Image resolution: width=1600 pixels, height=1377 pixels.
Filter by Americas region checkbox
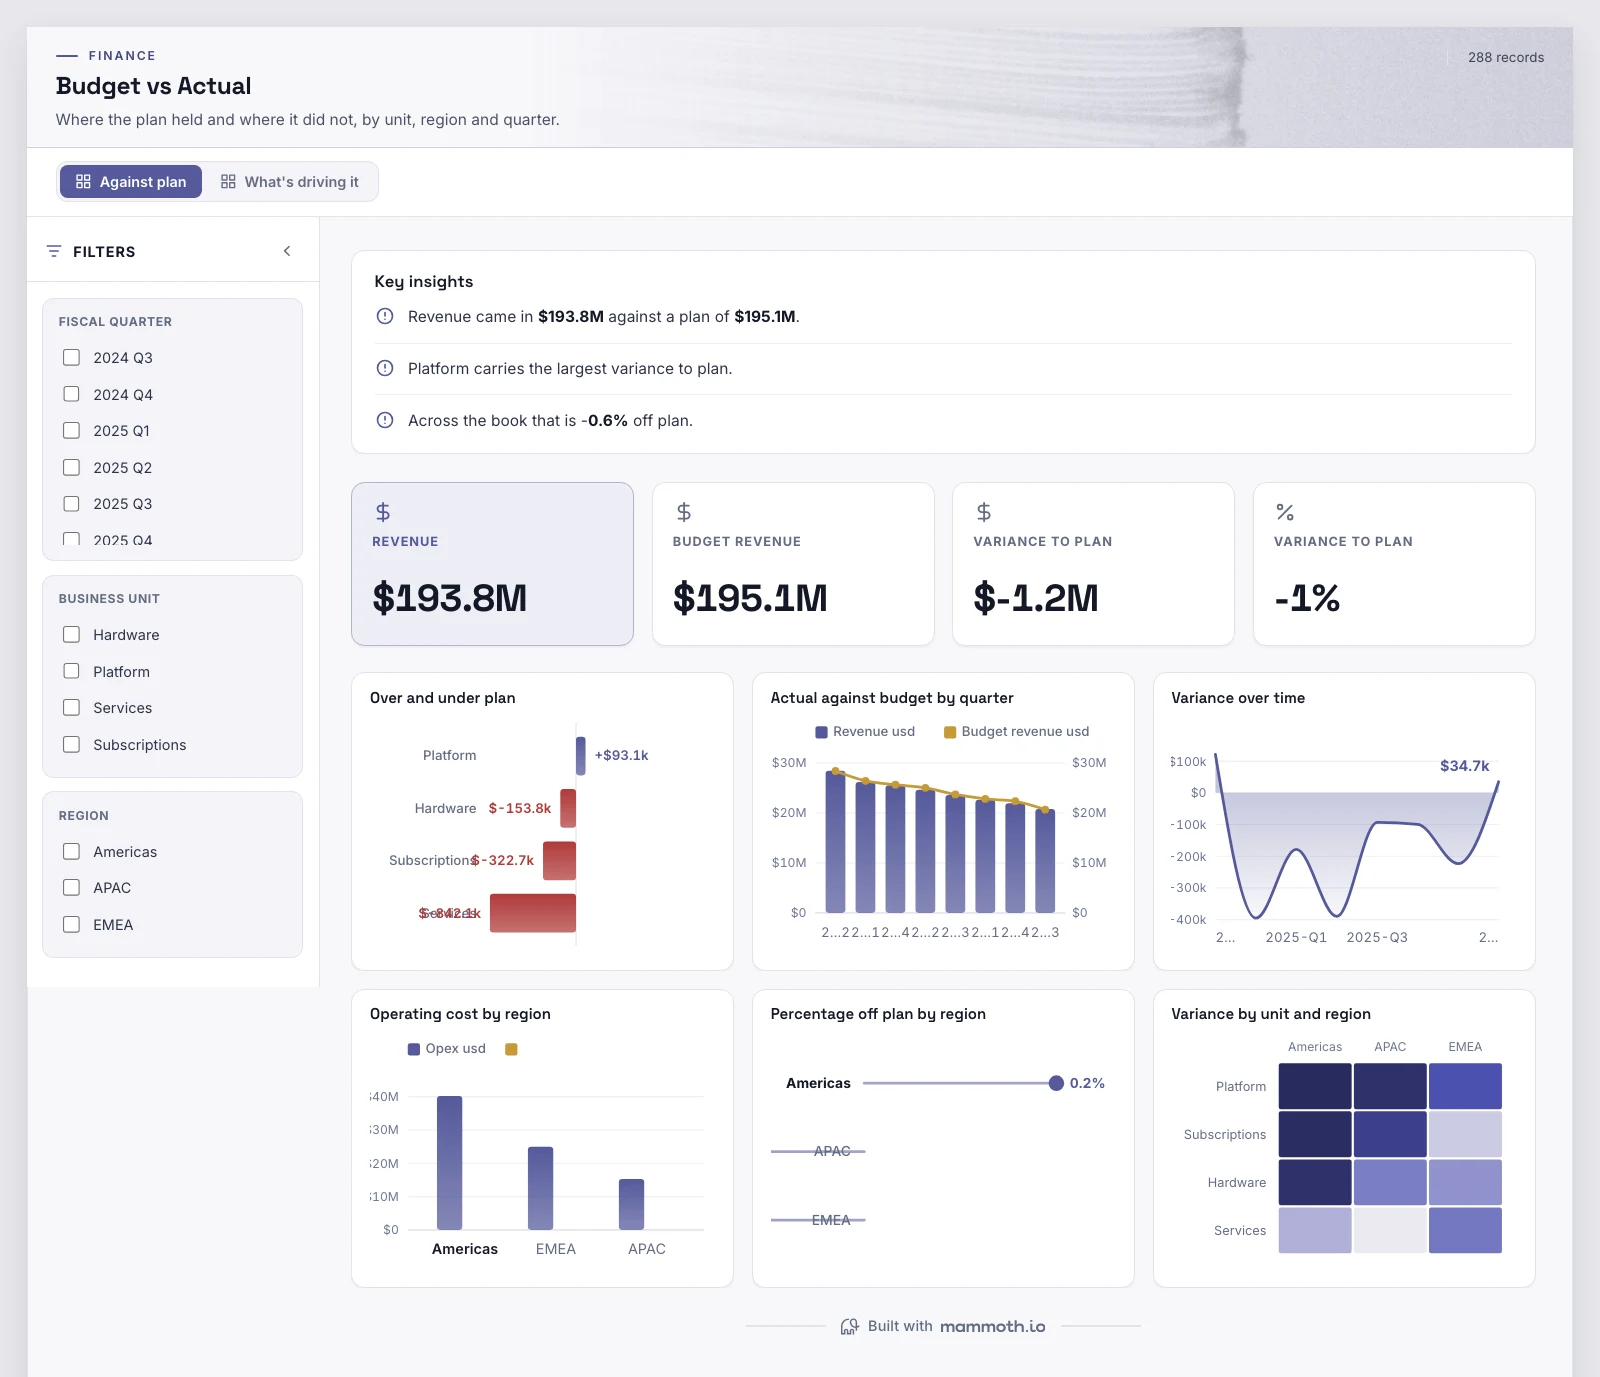71,851
